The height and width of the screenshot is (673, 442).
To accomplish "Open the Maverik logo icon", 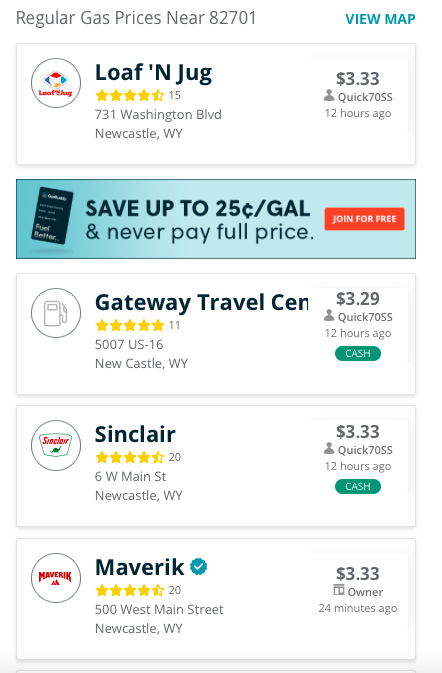I will [x=56, y=578].
